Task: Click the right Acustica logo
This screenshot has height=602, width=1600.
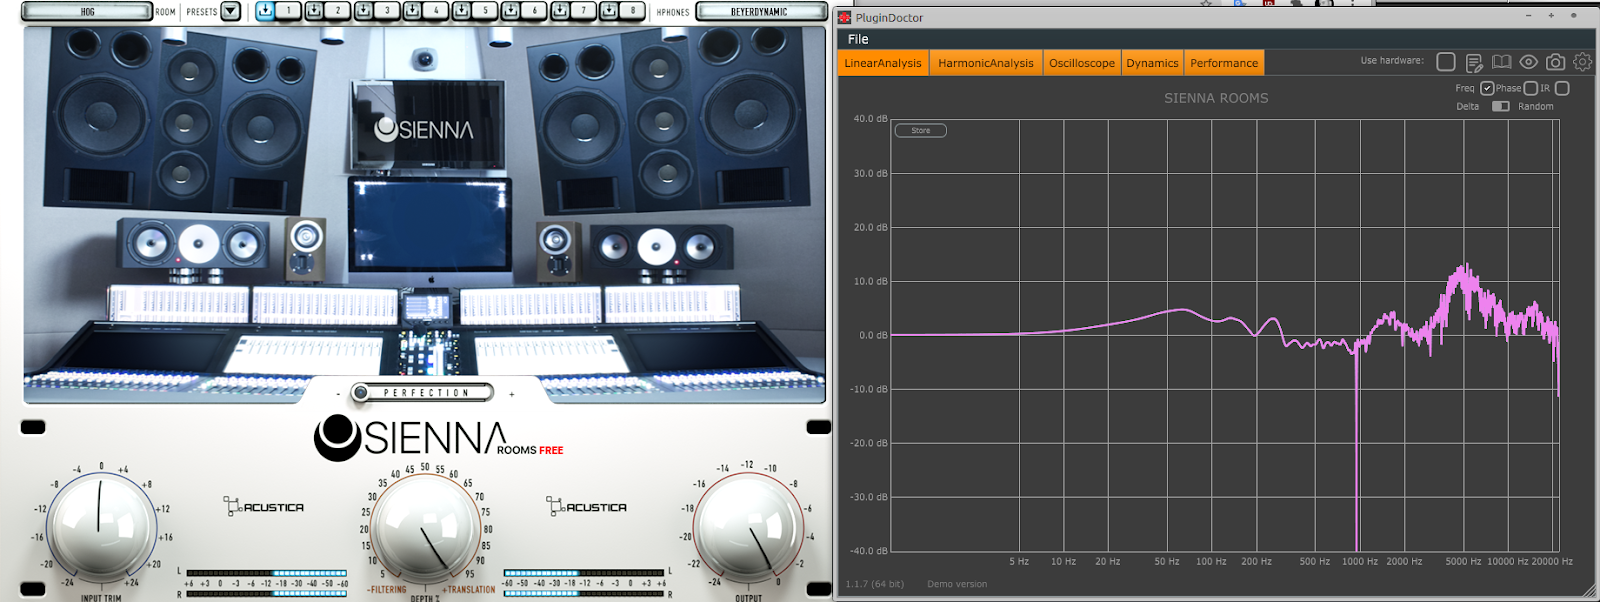Action: tap(587, 506)
